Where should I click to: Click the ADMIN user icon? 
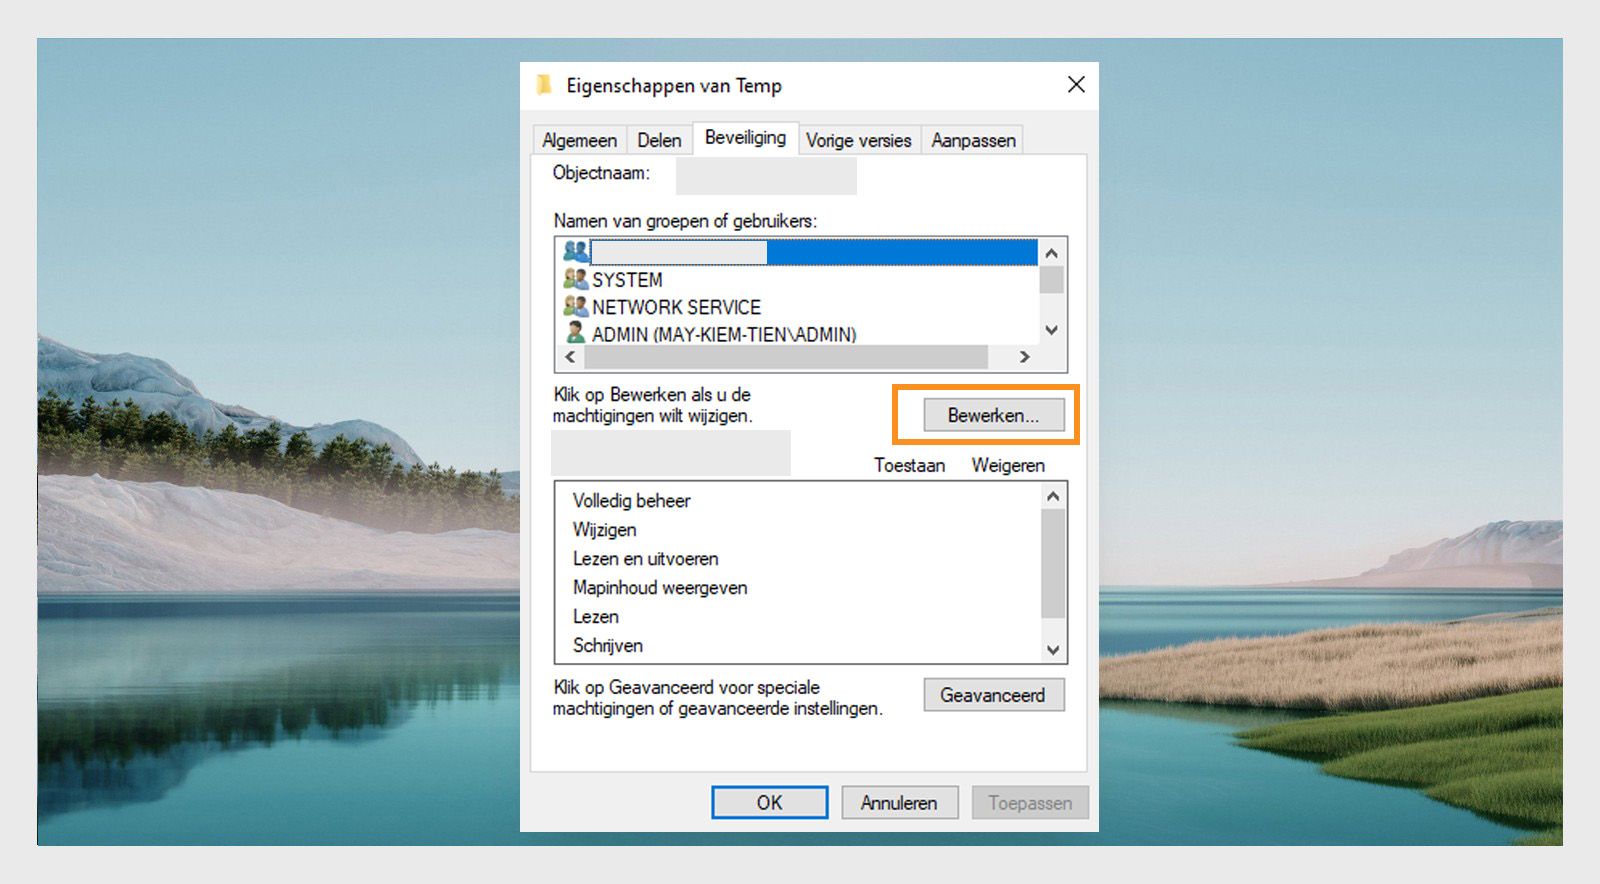575,332
